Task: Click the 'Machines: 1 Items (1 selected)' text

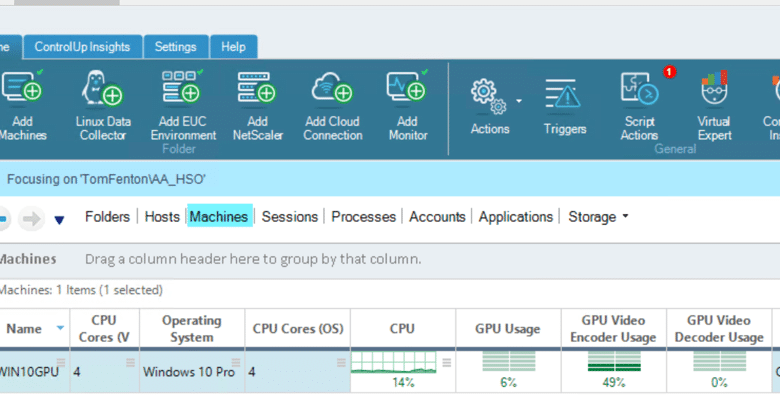Action: 81,290
